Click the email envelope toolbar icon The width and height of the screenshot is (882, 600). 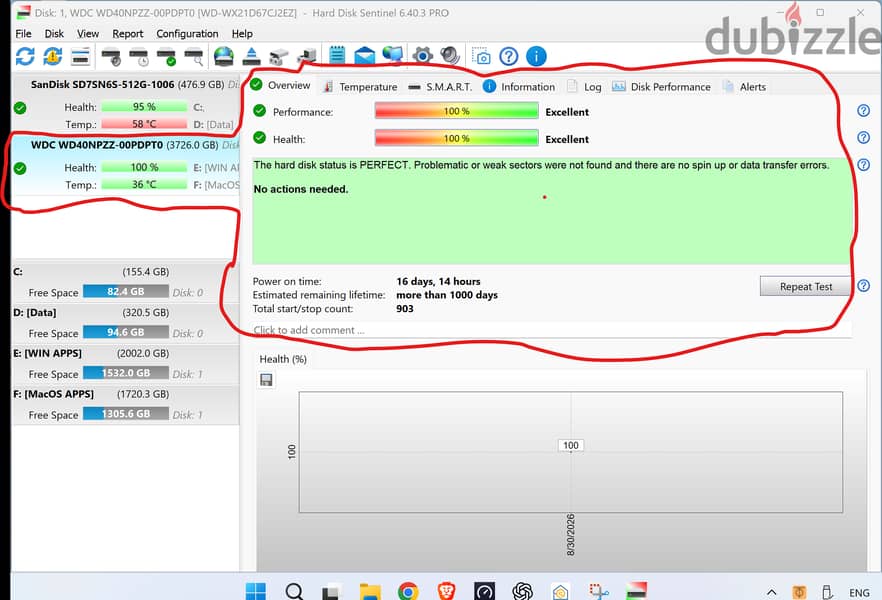pyautogui.click(x=364, y=56)
